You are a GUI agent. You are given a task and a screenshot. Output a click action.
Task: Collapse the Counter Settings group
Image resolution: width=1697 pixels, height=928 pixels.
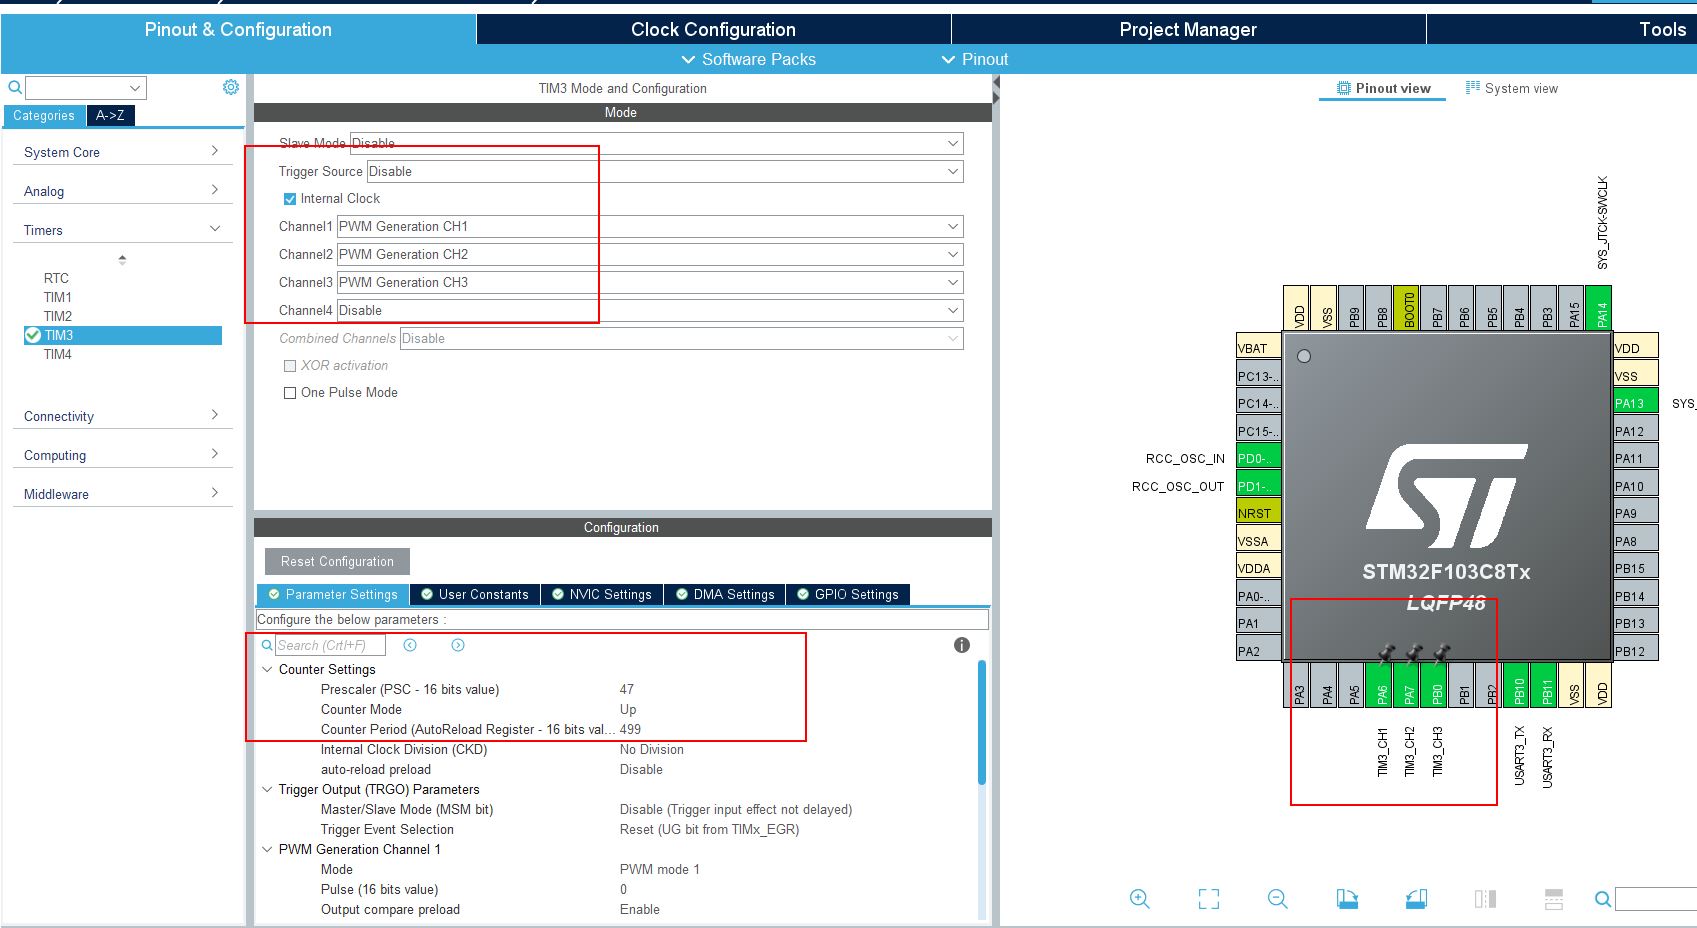coord(267,669)
